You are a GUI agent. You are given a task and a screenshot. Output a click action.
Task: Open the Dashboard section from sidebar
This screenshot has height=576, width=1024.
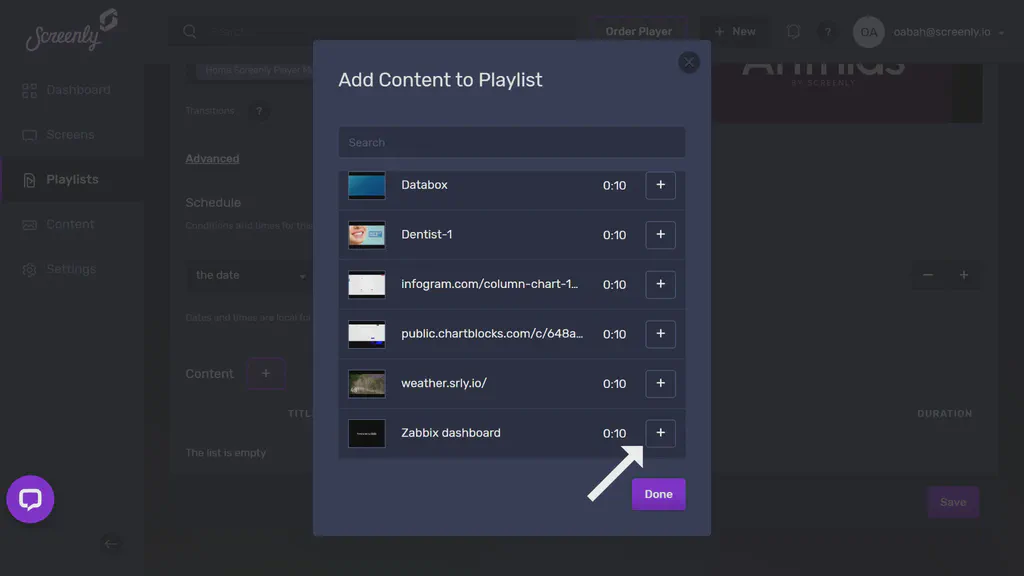tap(76, 90)
